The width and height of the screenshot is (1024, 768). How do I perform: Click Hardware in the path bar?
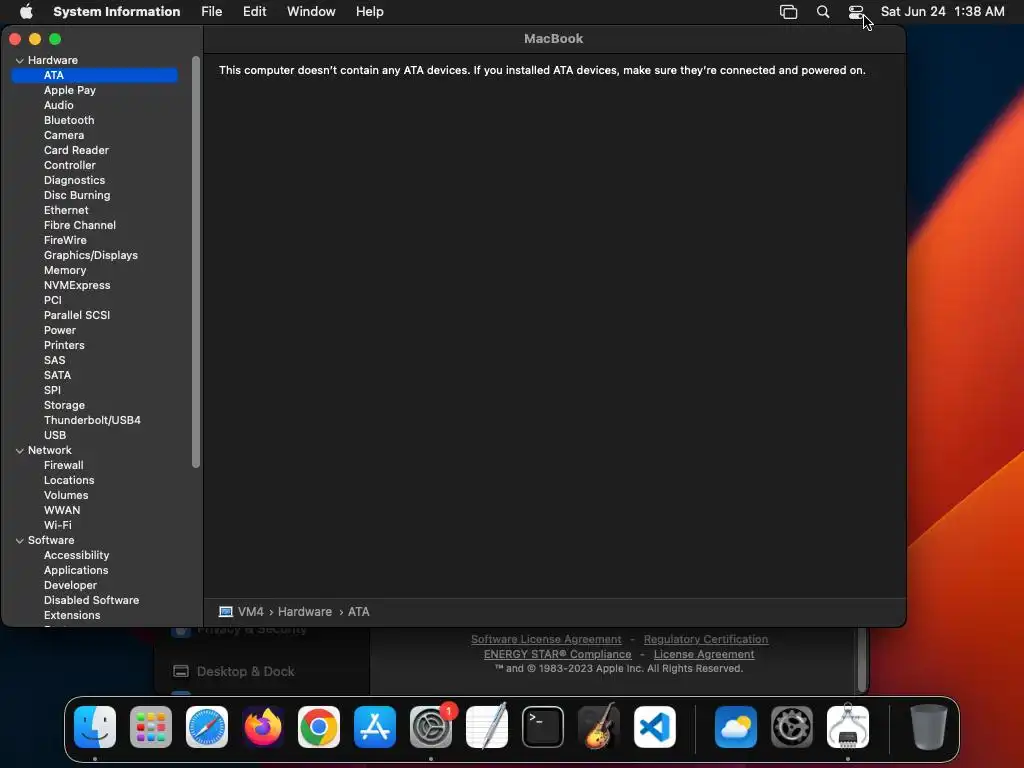click(x=304, y=612)
